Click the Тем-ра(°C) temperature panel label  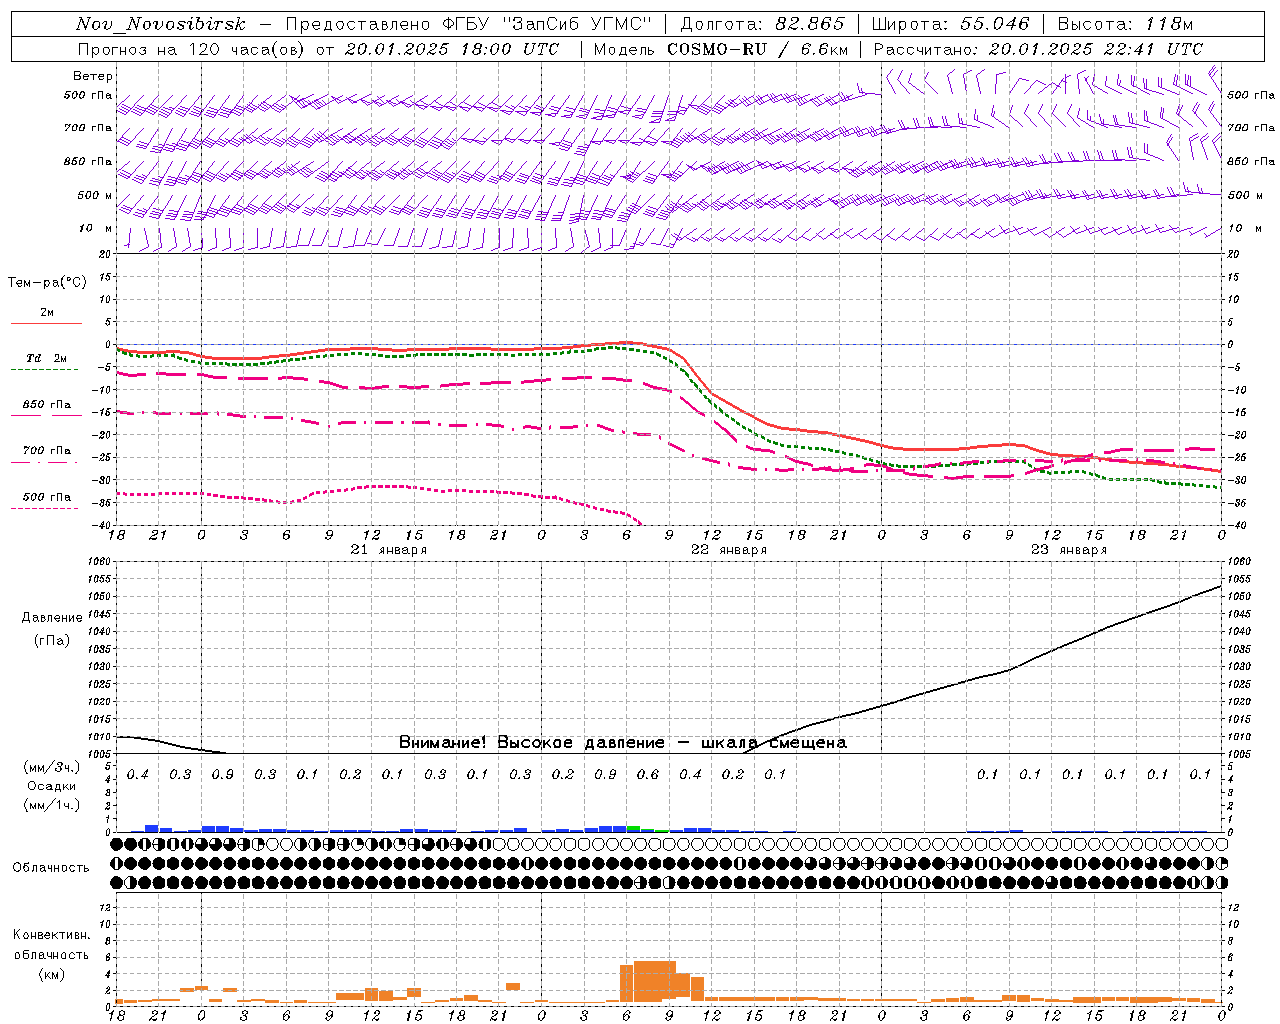(x=47, y=283)
